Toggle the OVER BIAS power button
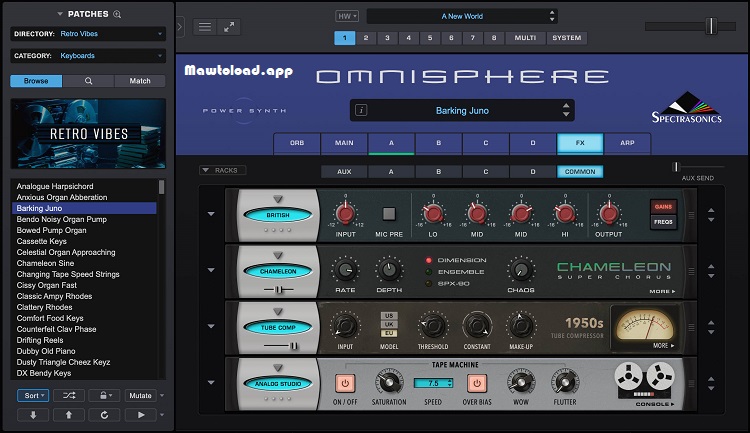The image size is (750, 433). click(x=476, y=383)
